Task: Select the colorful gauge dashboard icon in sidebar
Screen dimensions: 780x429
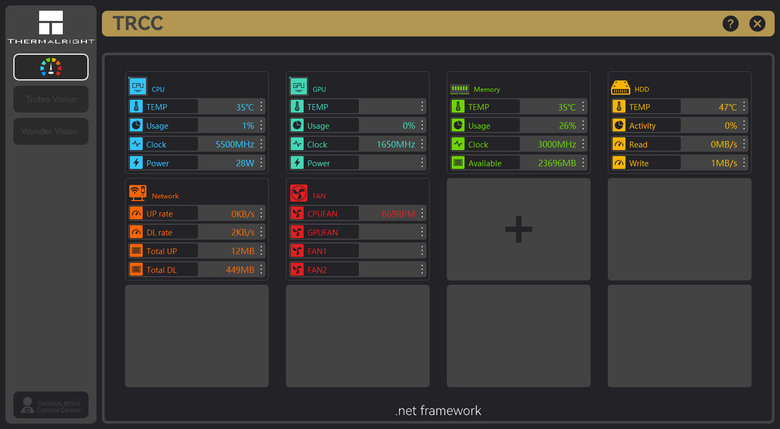Action: pos(51,67)
